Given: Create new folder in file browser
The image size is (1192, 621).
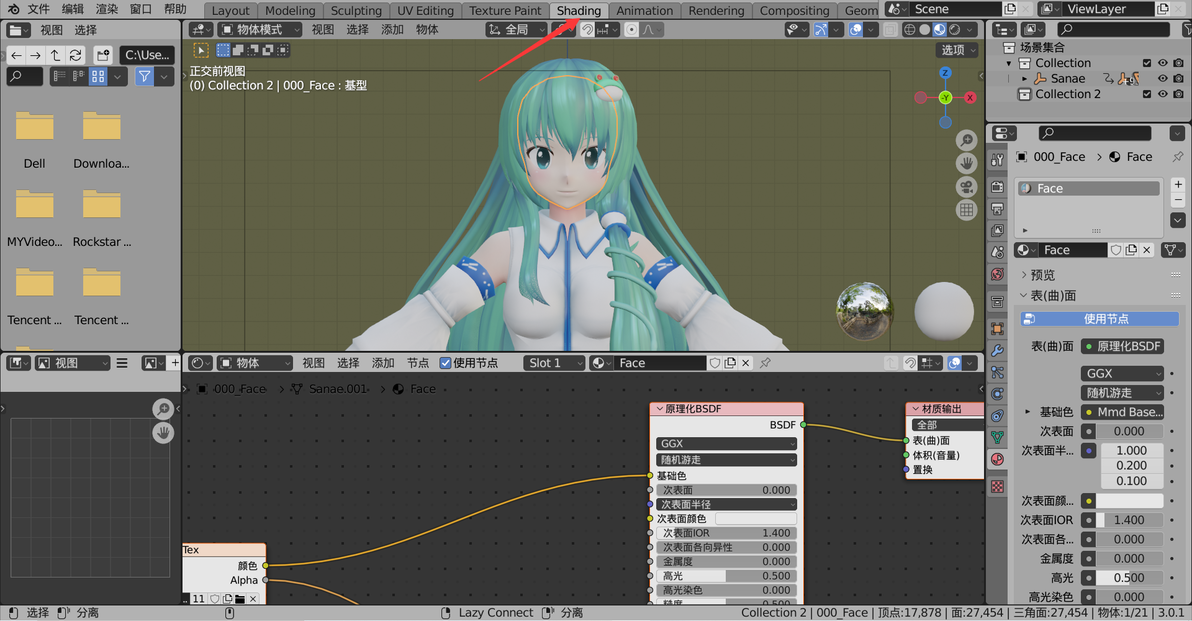Looking at the screenshot, I should click(x=103, y=55).
